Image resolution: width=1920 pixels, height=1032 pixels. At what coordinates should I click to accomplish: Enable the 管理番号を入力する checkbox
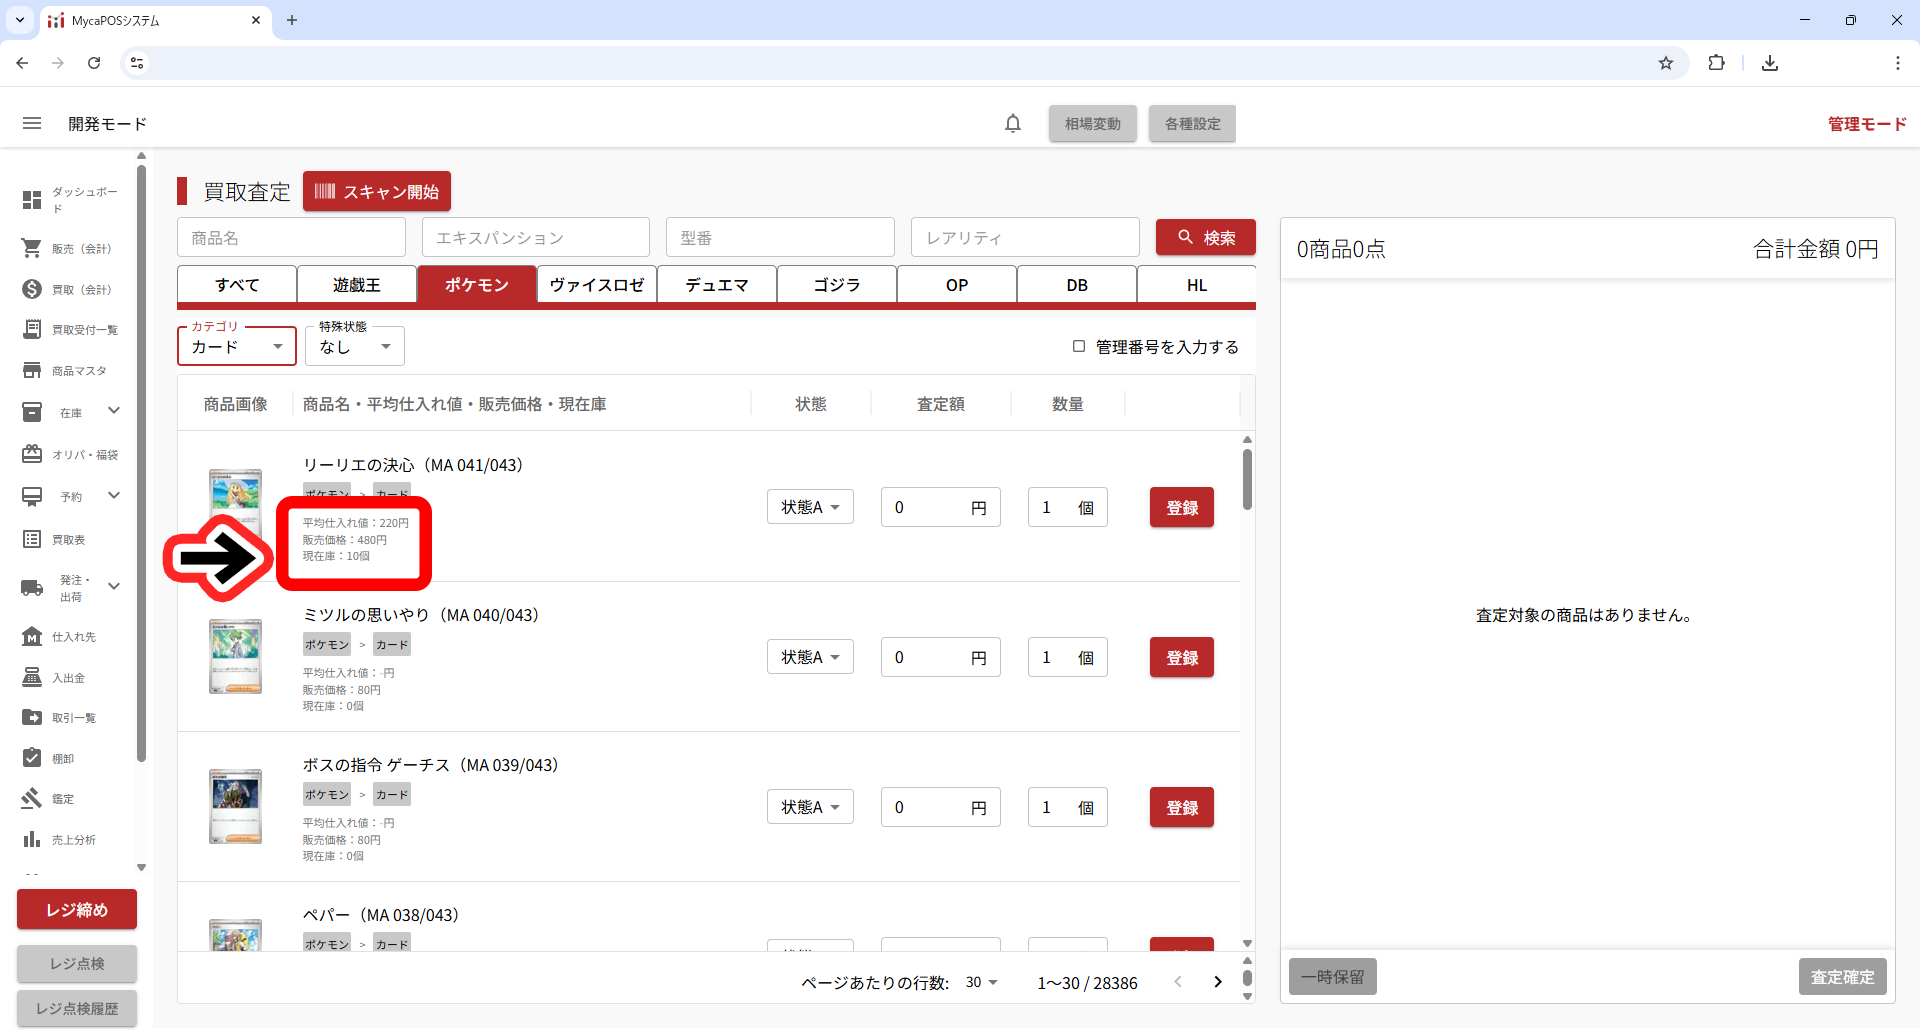pos(1079,346)
